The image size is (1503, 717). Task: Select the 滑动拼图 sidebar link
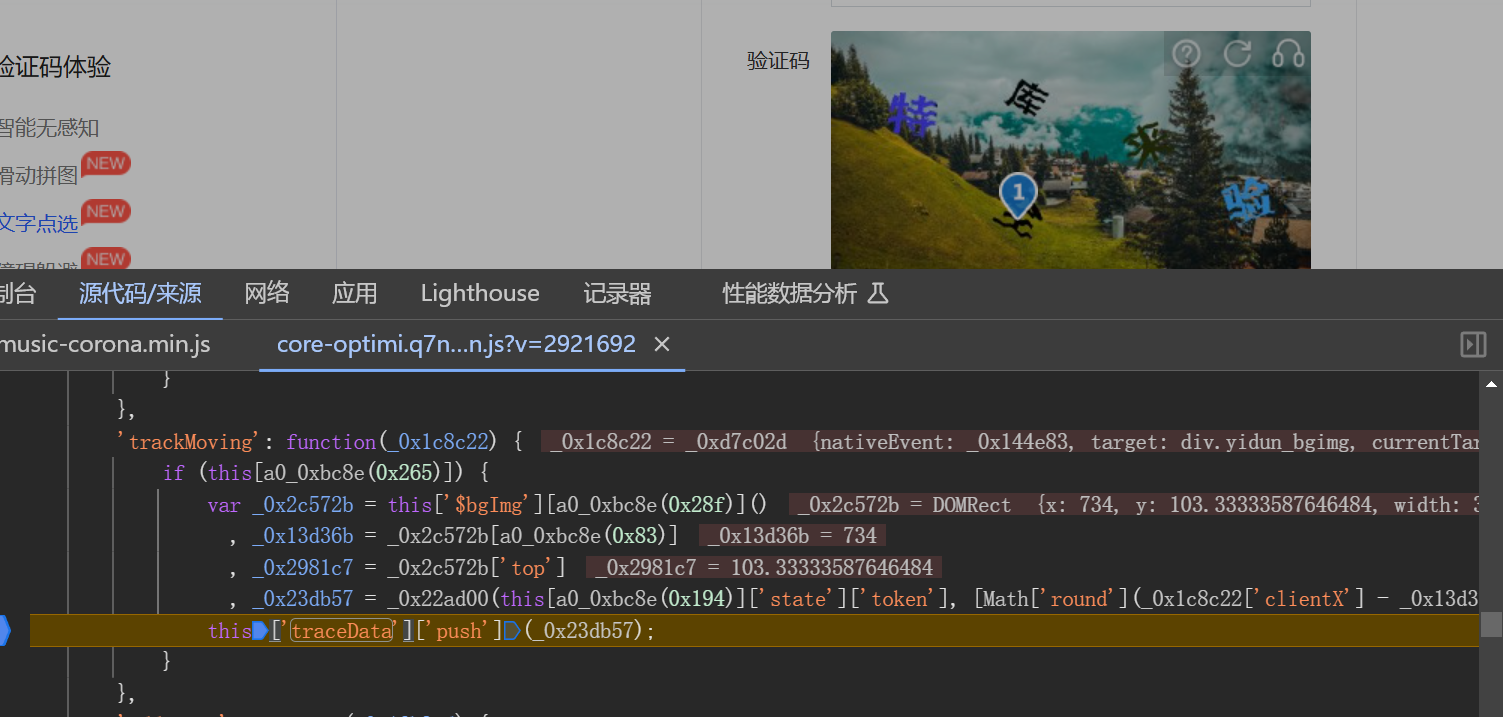point(38,176)
